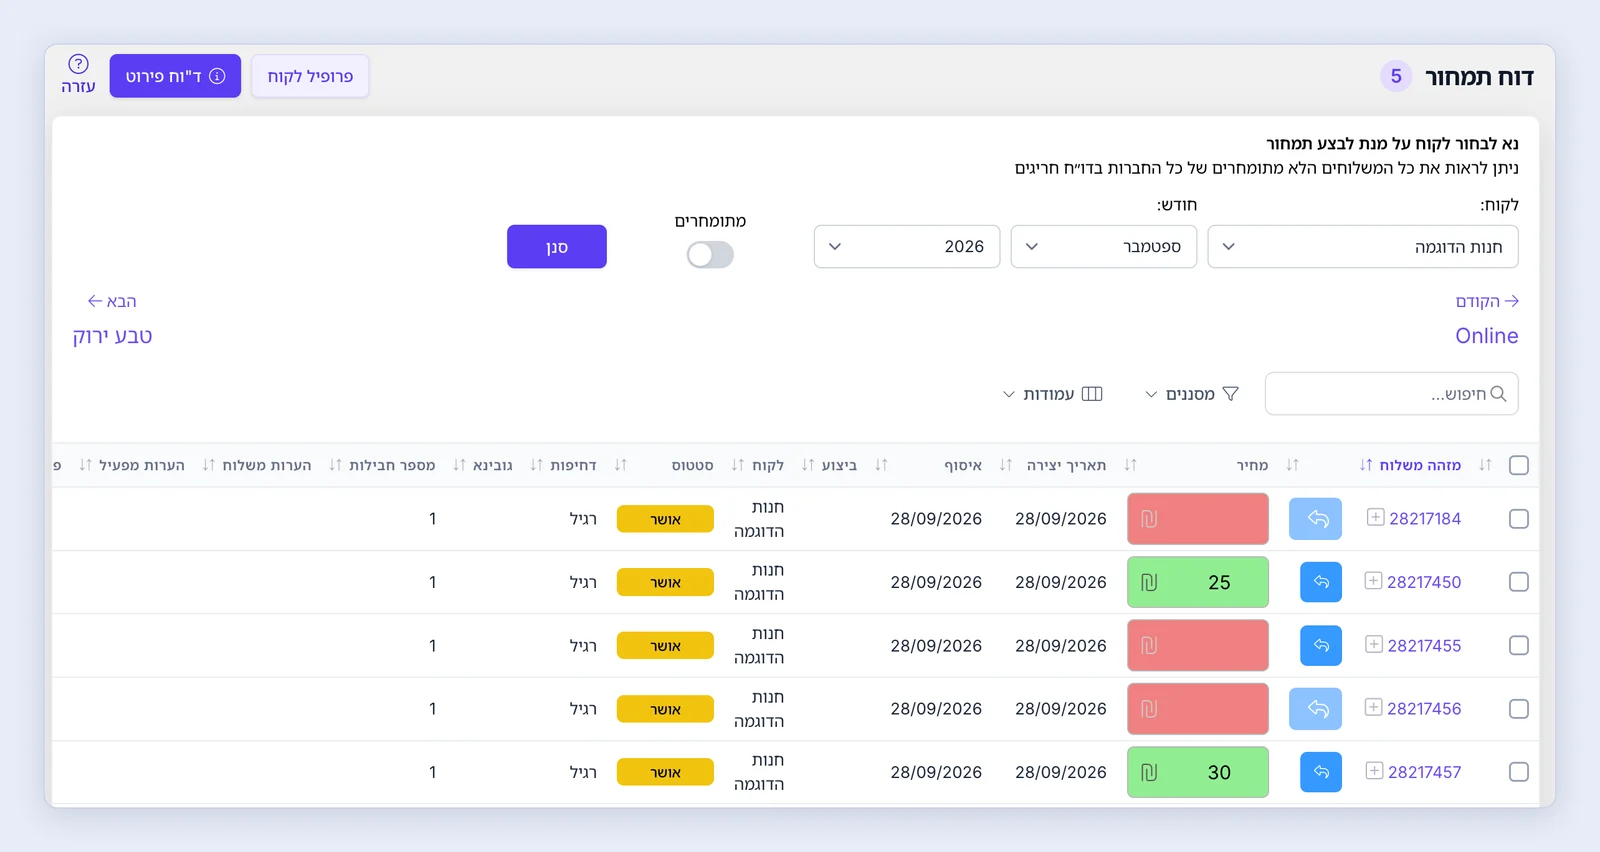This screenshot has width=1600, height=852.
Task: Sort by the מספר חבילות column arrows
Action: 335,465
